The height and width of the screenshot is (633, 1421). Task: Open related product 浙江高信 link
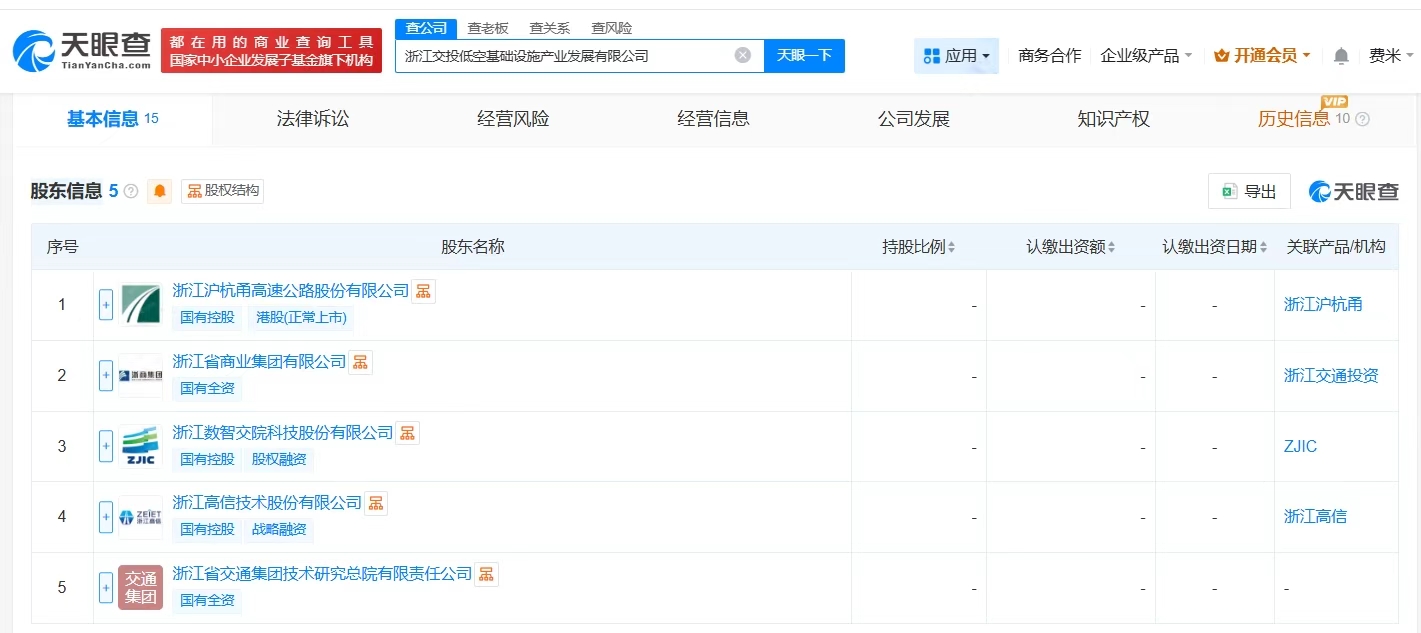[x=1315, y=517]
